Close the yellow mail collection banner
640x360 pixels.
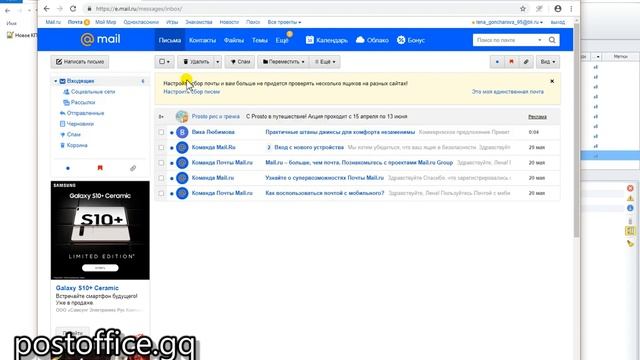click(552, 81)
